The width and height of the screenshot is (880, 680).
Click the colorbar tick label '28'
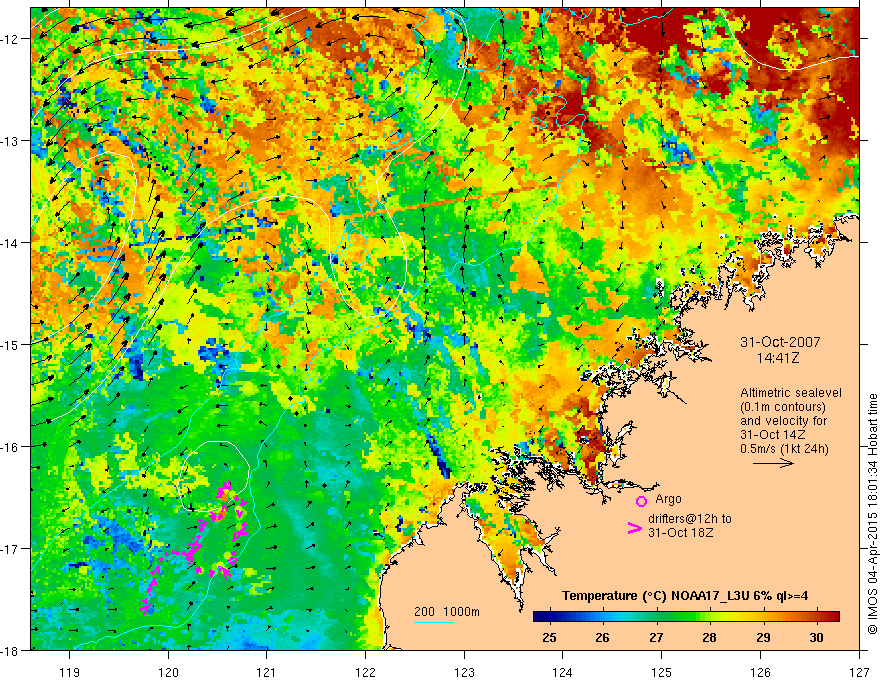[x=709, y=638]
